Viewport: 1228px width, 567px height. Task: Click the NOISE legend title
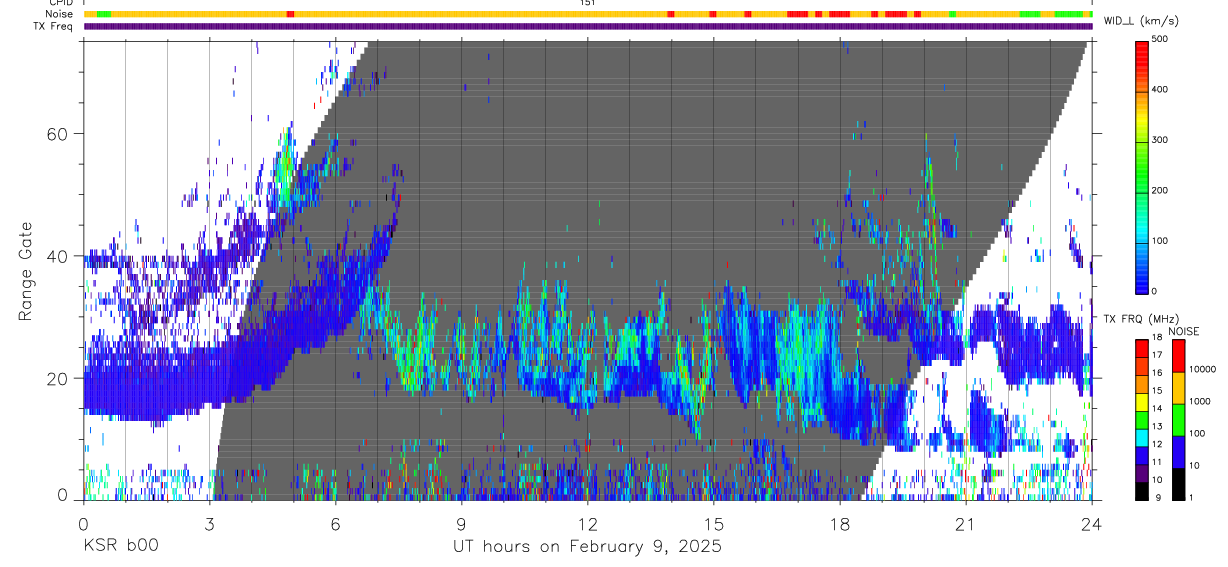pos(1182,331)
